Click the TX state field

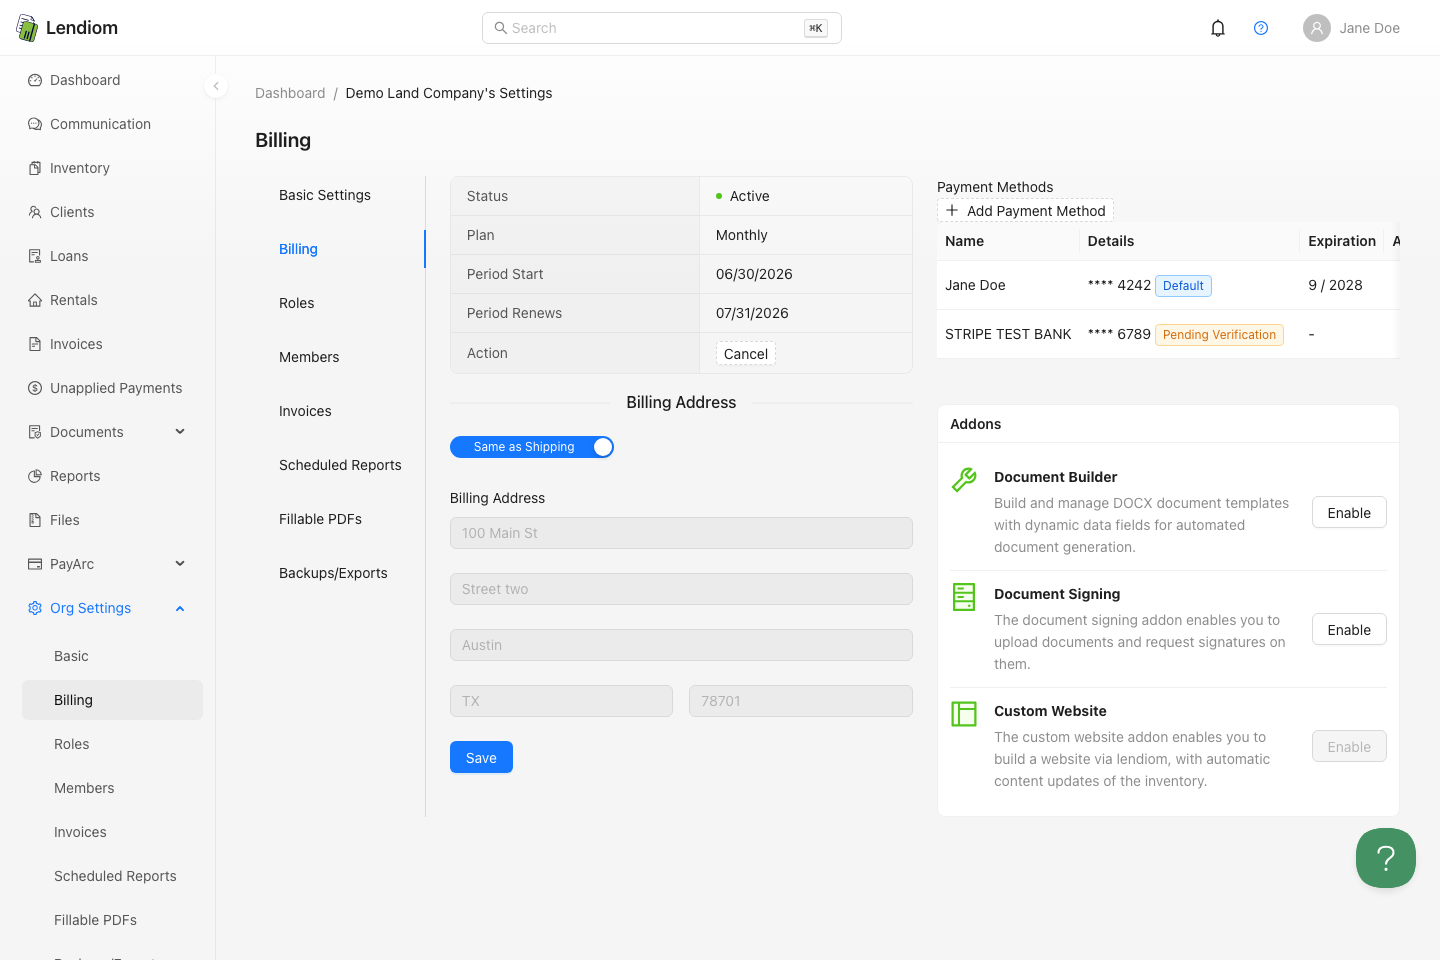click(x=561, y=701)
